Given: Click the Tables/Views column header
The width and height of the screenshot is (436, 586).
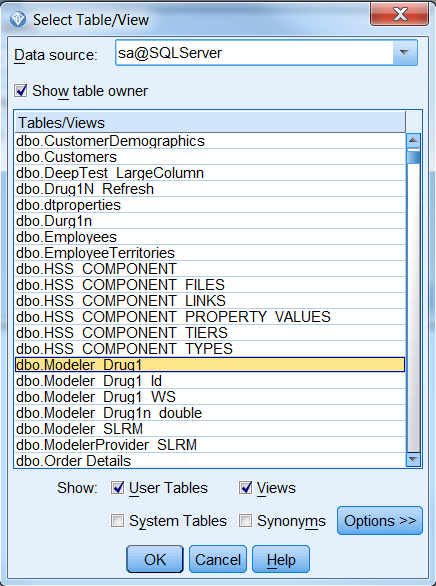Looking at the screenshot, I should point(210,123).
